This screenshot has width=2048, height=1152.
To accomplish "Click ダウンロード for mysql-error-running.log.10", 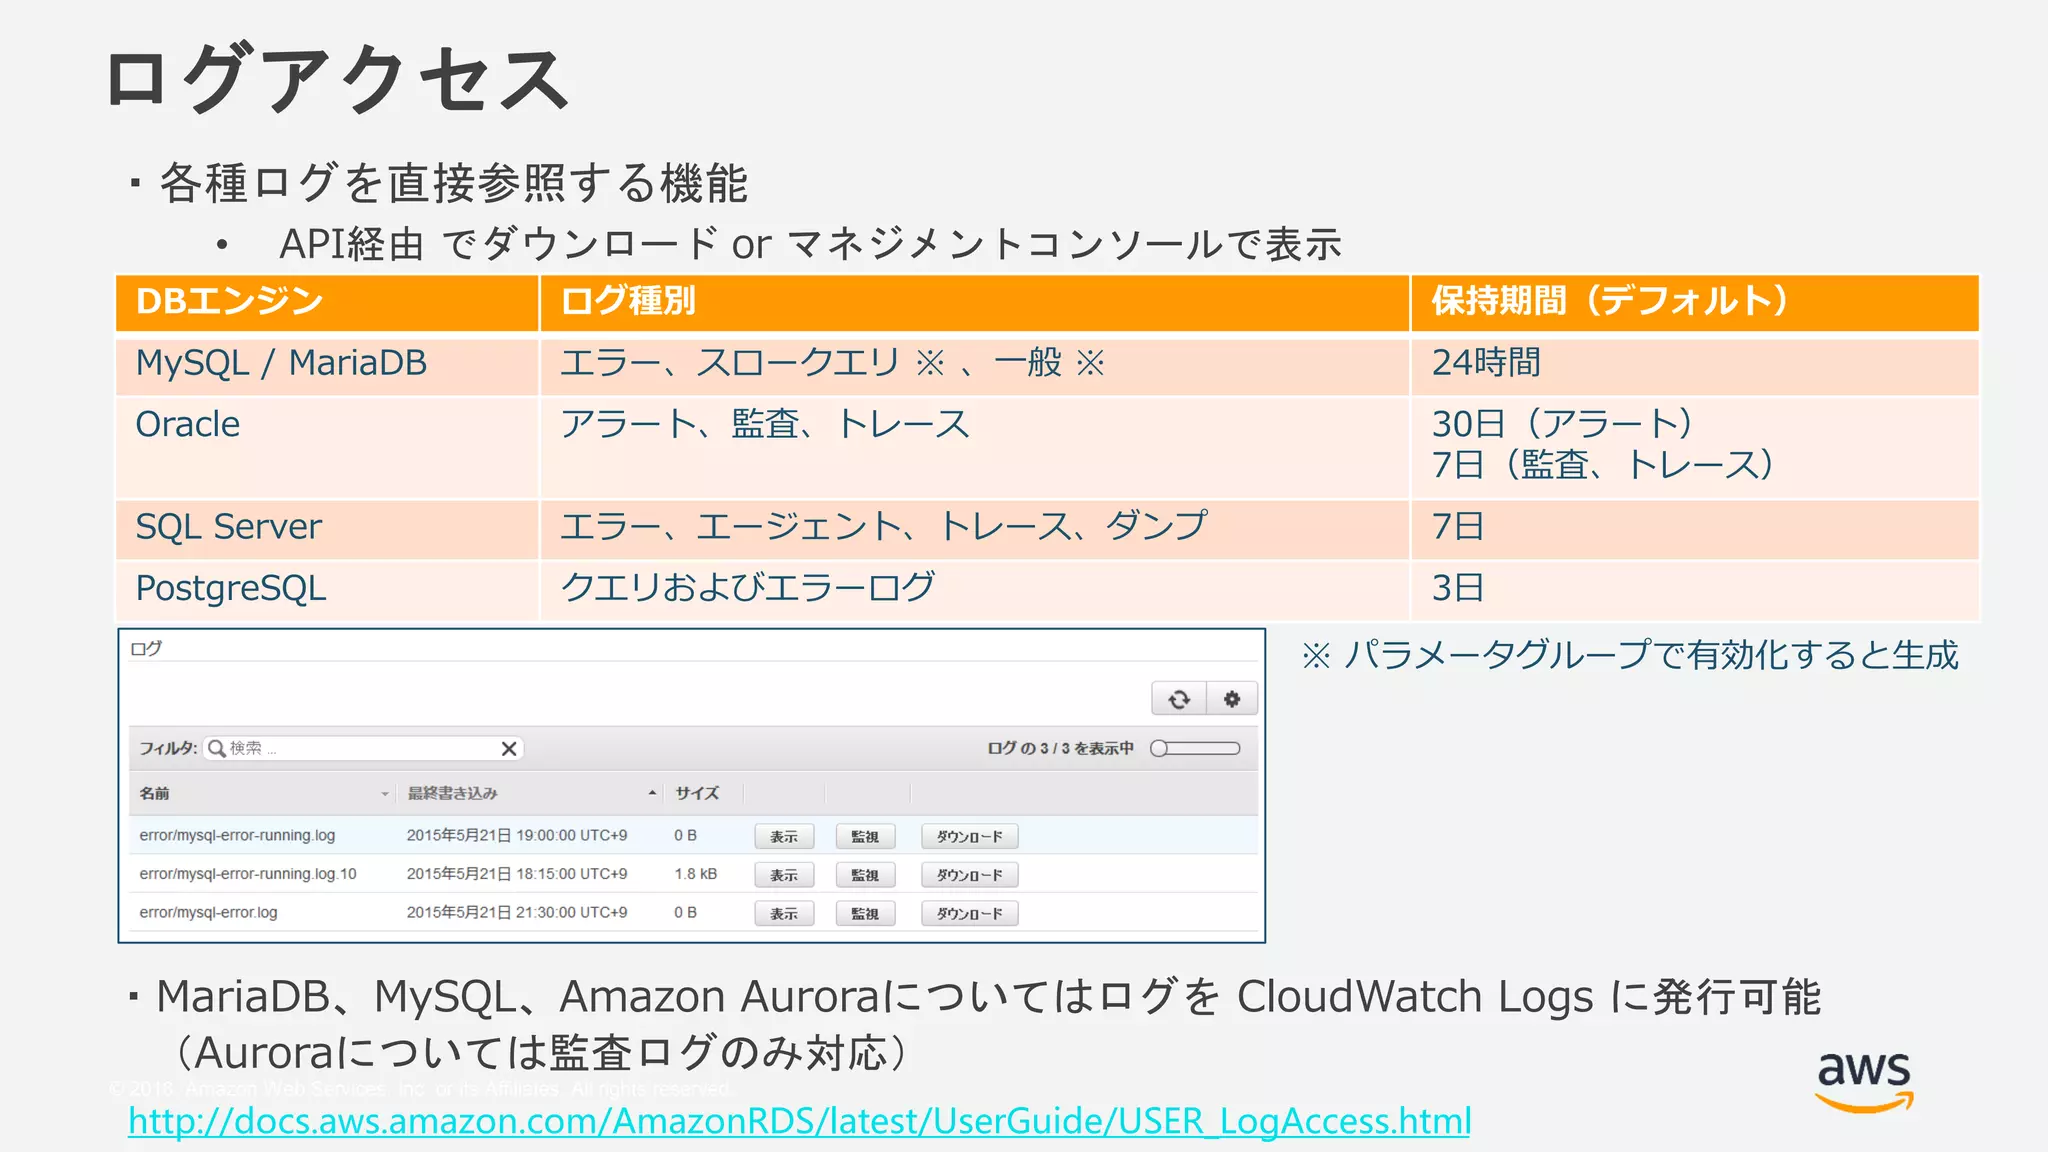I will 969,875.
